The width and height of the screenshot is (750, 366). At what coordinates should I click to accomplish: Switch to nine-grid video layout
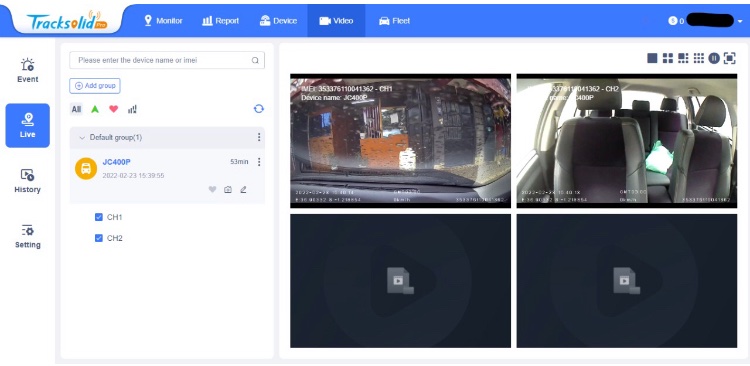pos(699,58)
